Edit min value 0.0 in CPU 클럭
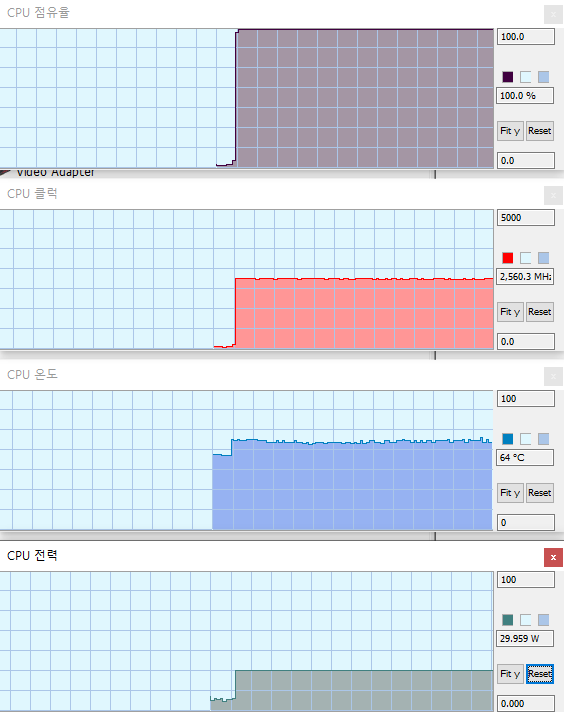Viewport: 564px width, 712px height. (525, 341)
